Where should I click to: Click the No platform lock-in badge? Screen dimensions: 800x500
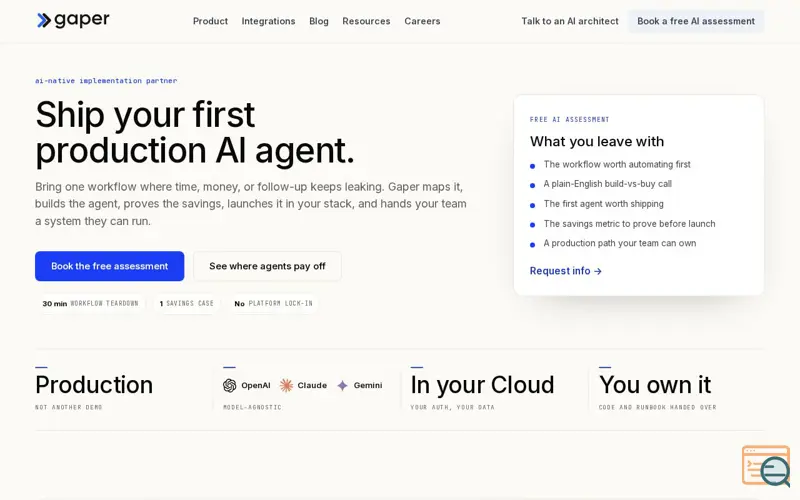tap(273, 304)
